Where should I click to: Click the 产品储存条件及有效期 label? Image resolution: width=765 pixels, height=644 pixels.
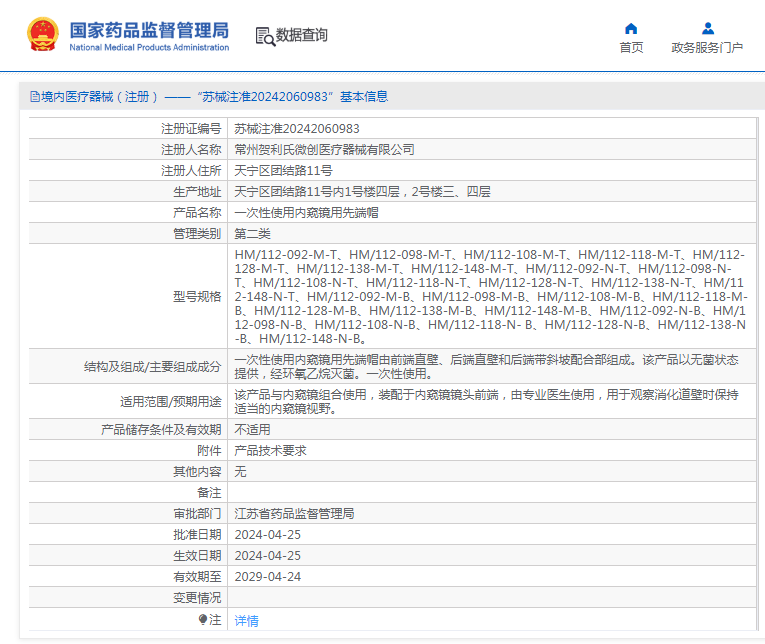(161, 430)
